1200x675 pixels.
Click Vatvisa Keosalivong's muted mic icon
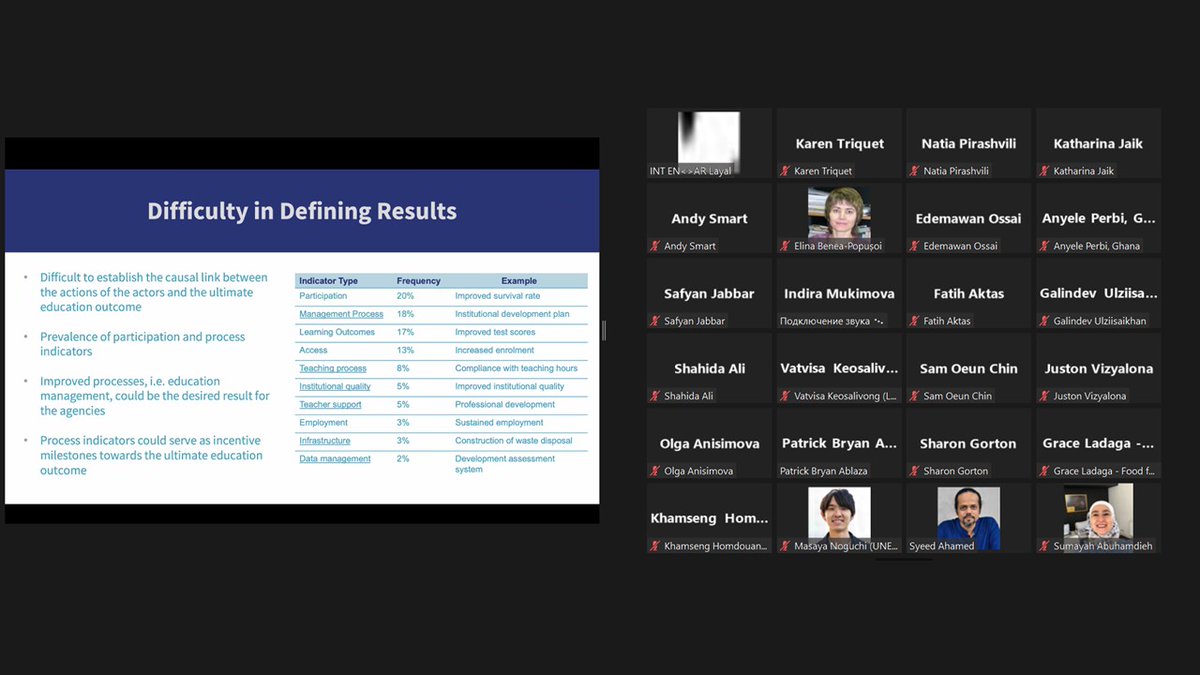click(785, 396)
